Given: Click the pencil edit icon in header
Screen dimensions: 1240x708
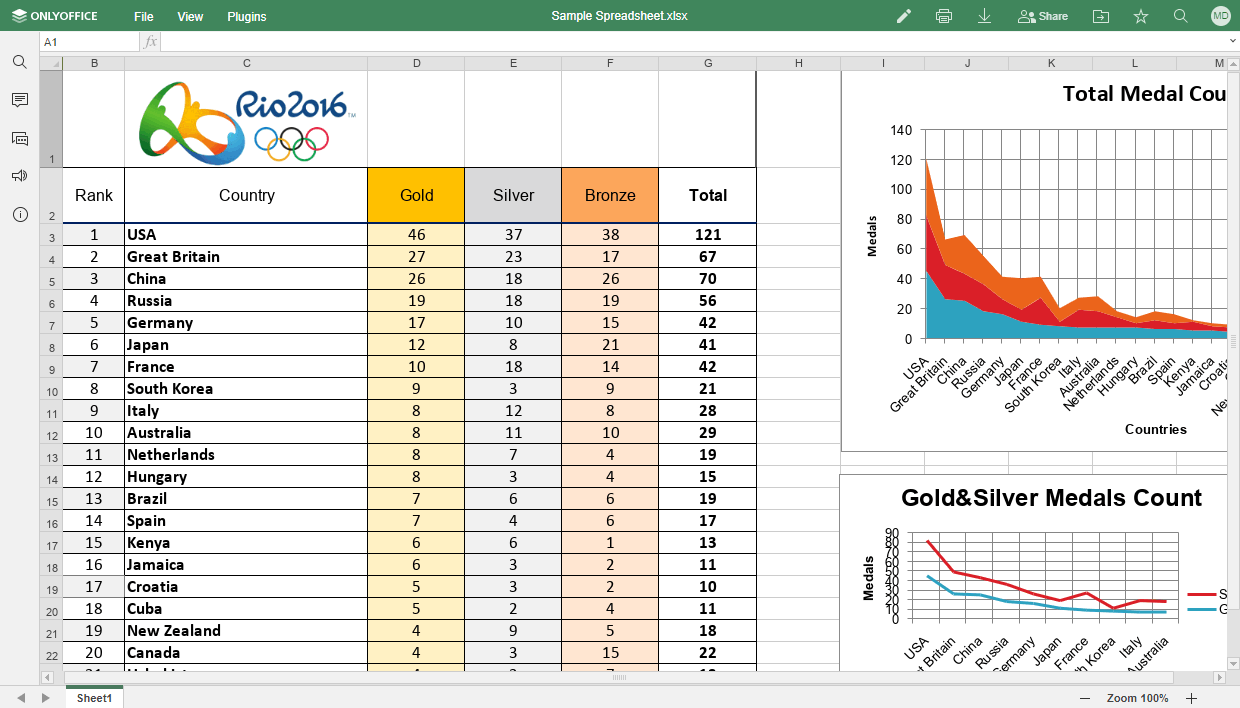Looking at the screenshot, I should tap(904, 16).
